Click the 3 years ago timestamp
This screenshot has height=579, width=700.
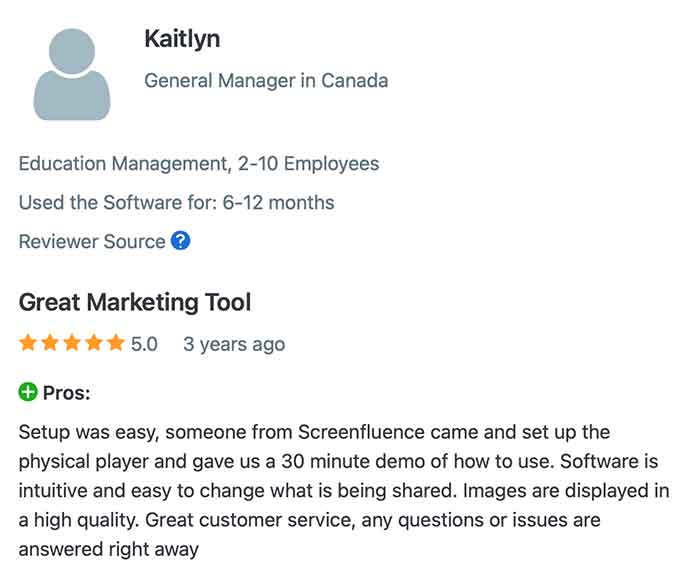pos(234,344)
